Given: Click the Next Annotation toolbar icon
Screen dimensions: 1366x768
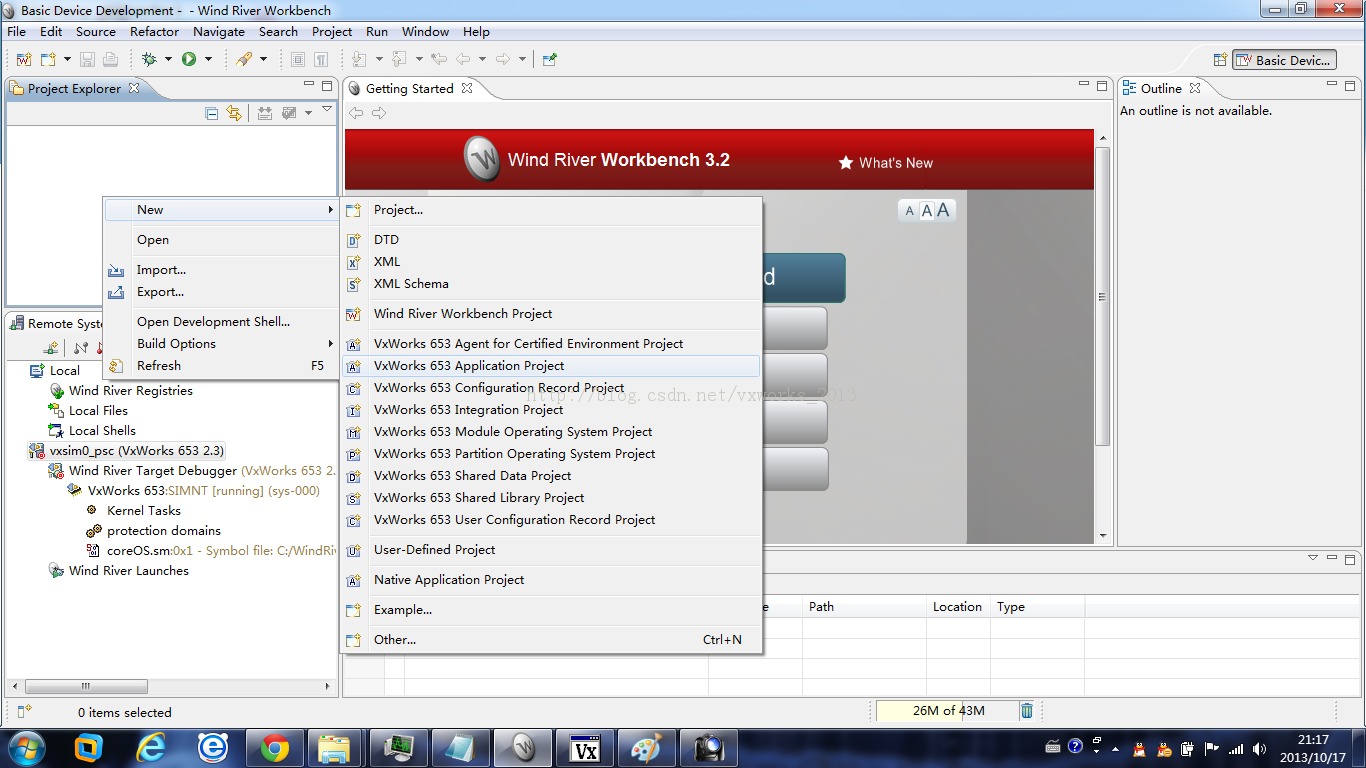Looking at the screenshot, I should point(360,59).
